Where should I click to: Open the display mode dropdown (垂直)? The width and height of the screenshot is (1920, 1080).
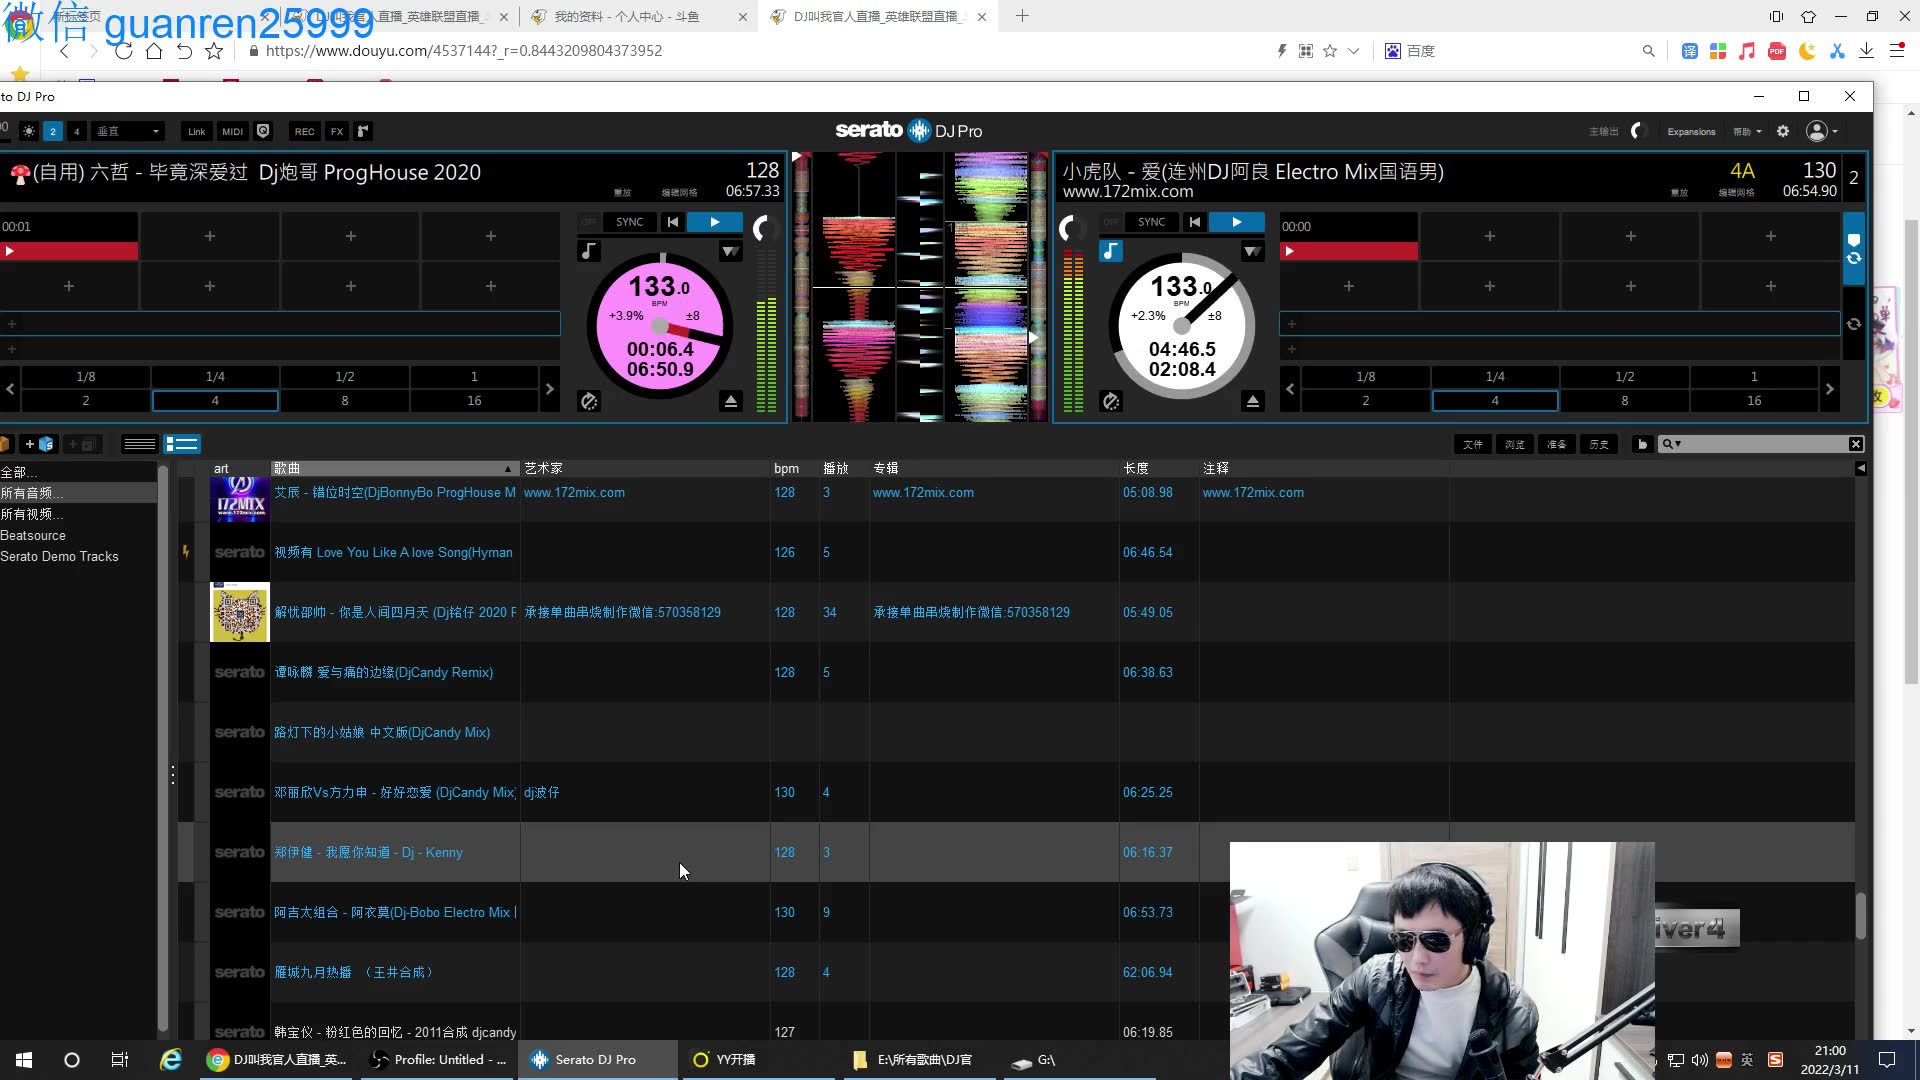(x=127, y=131)
